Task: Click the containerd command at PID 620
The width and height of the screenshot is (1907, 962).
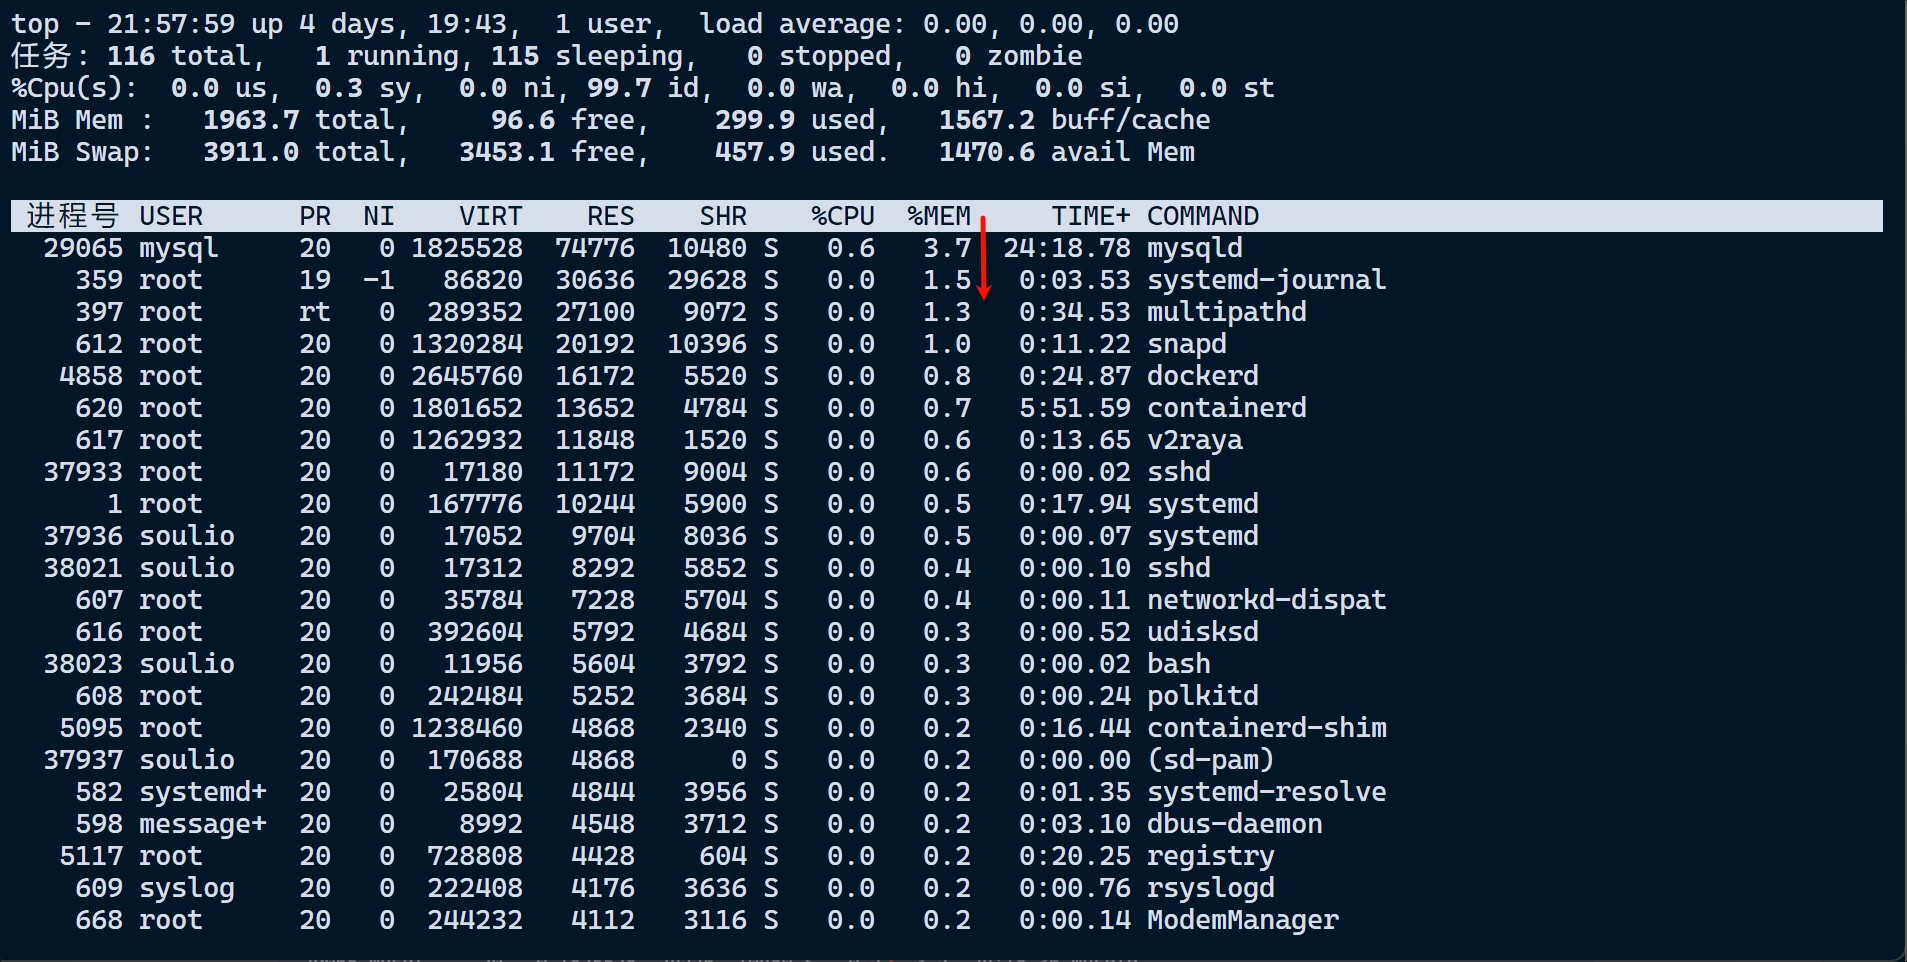Action: point(1226,408)
